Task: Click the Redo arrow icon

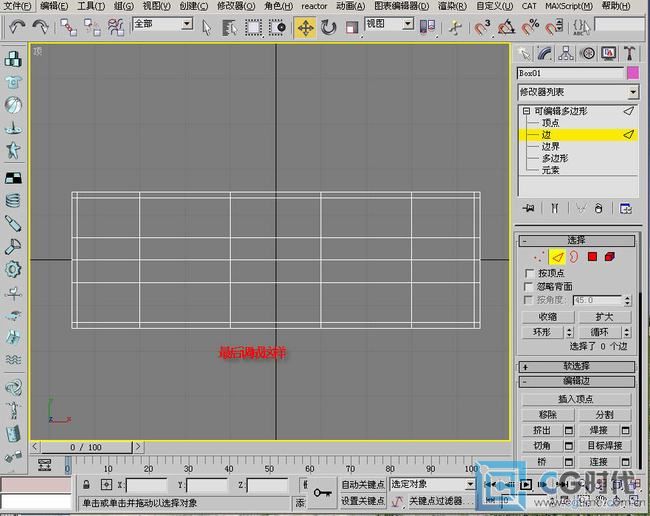Action: pos(40,27)
